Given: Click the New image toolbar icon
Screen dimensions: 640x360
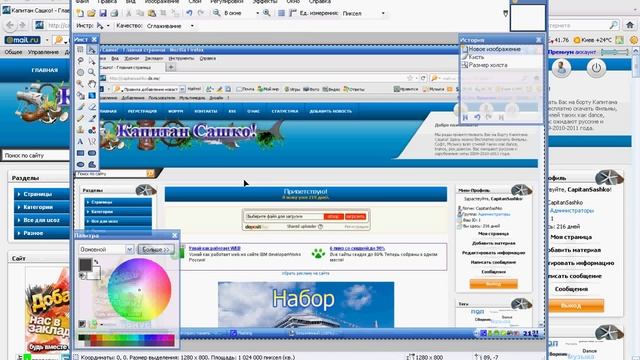Looking at the screenshot, I should pyautogui.click(x=80, y=13).
